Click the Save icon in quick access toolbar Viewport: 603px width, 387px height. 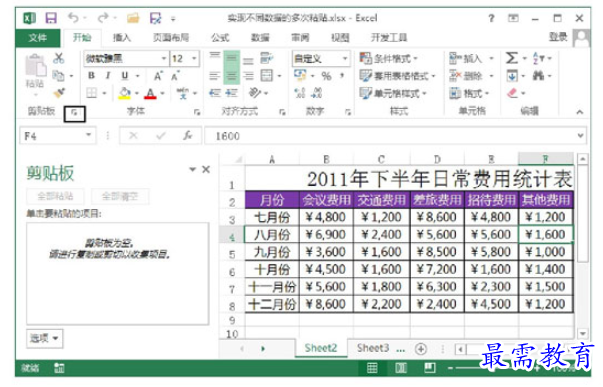(x=51, y=18)
